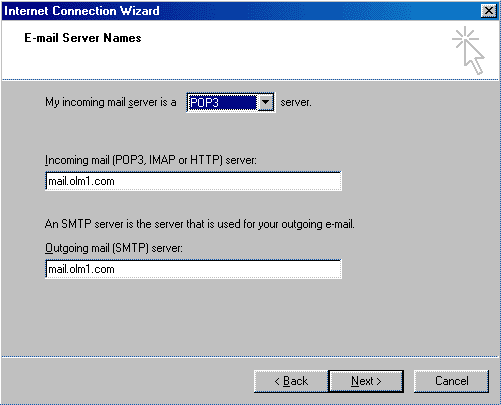Cancel the Internet Connection Wizard

451,381
